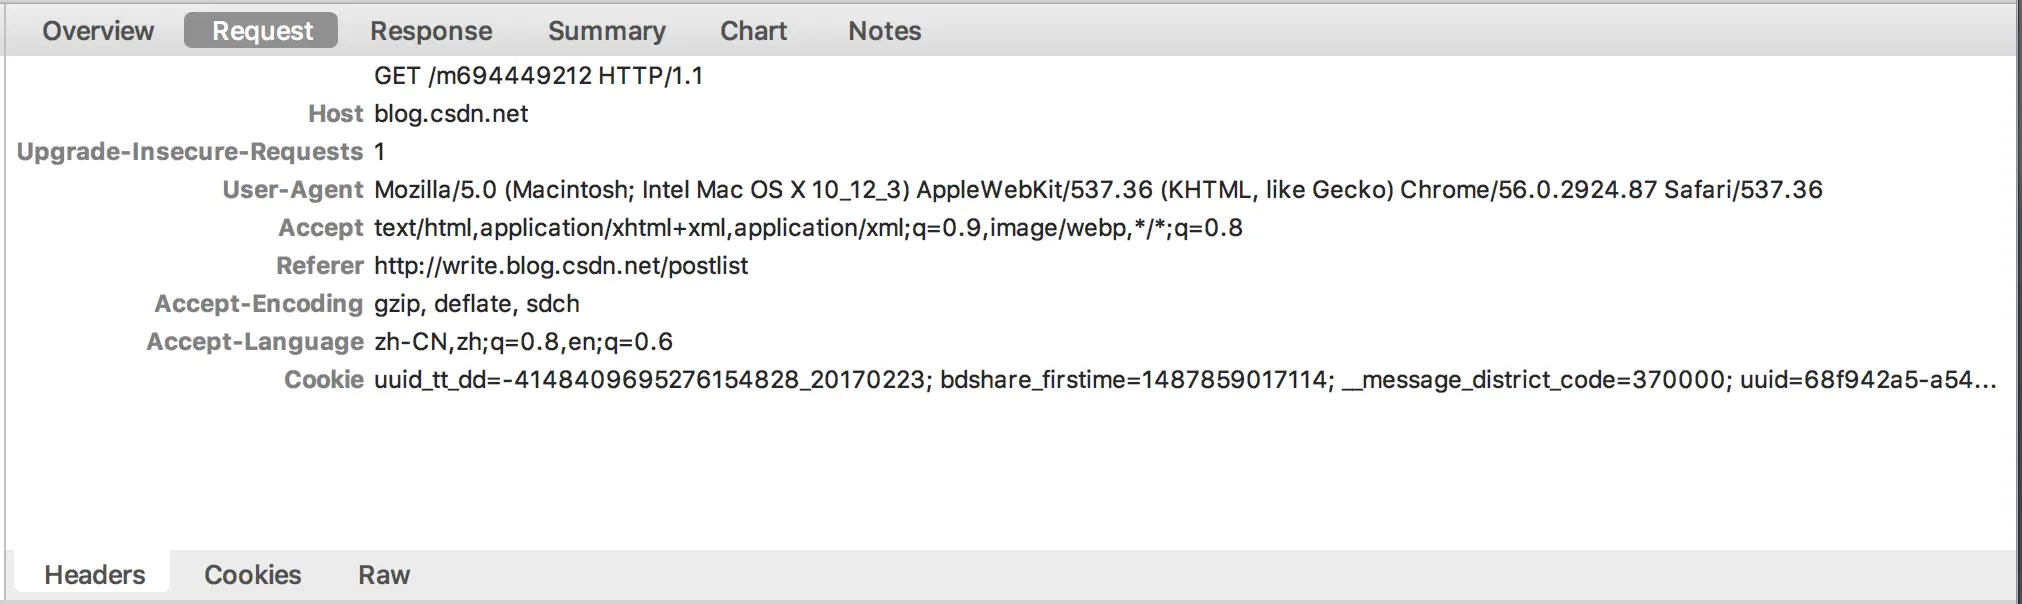2022x604 pixels.
Task: Select the truncated uuid_tt_dd cookie value
Action: [x=1184, y=380]
